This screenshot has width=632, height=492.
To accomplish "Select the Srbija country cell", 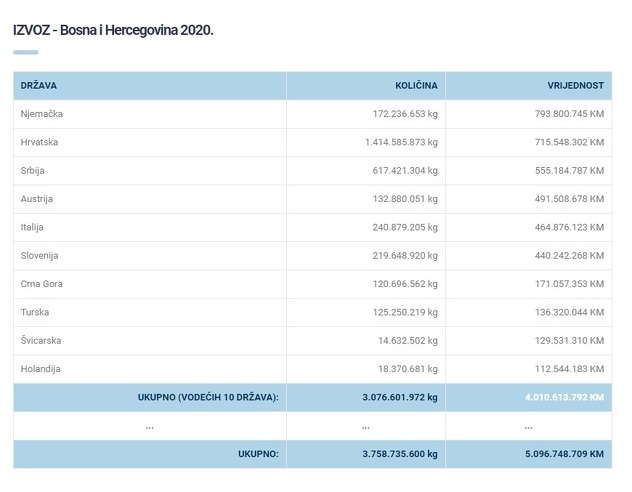I will 33,171.
